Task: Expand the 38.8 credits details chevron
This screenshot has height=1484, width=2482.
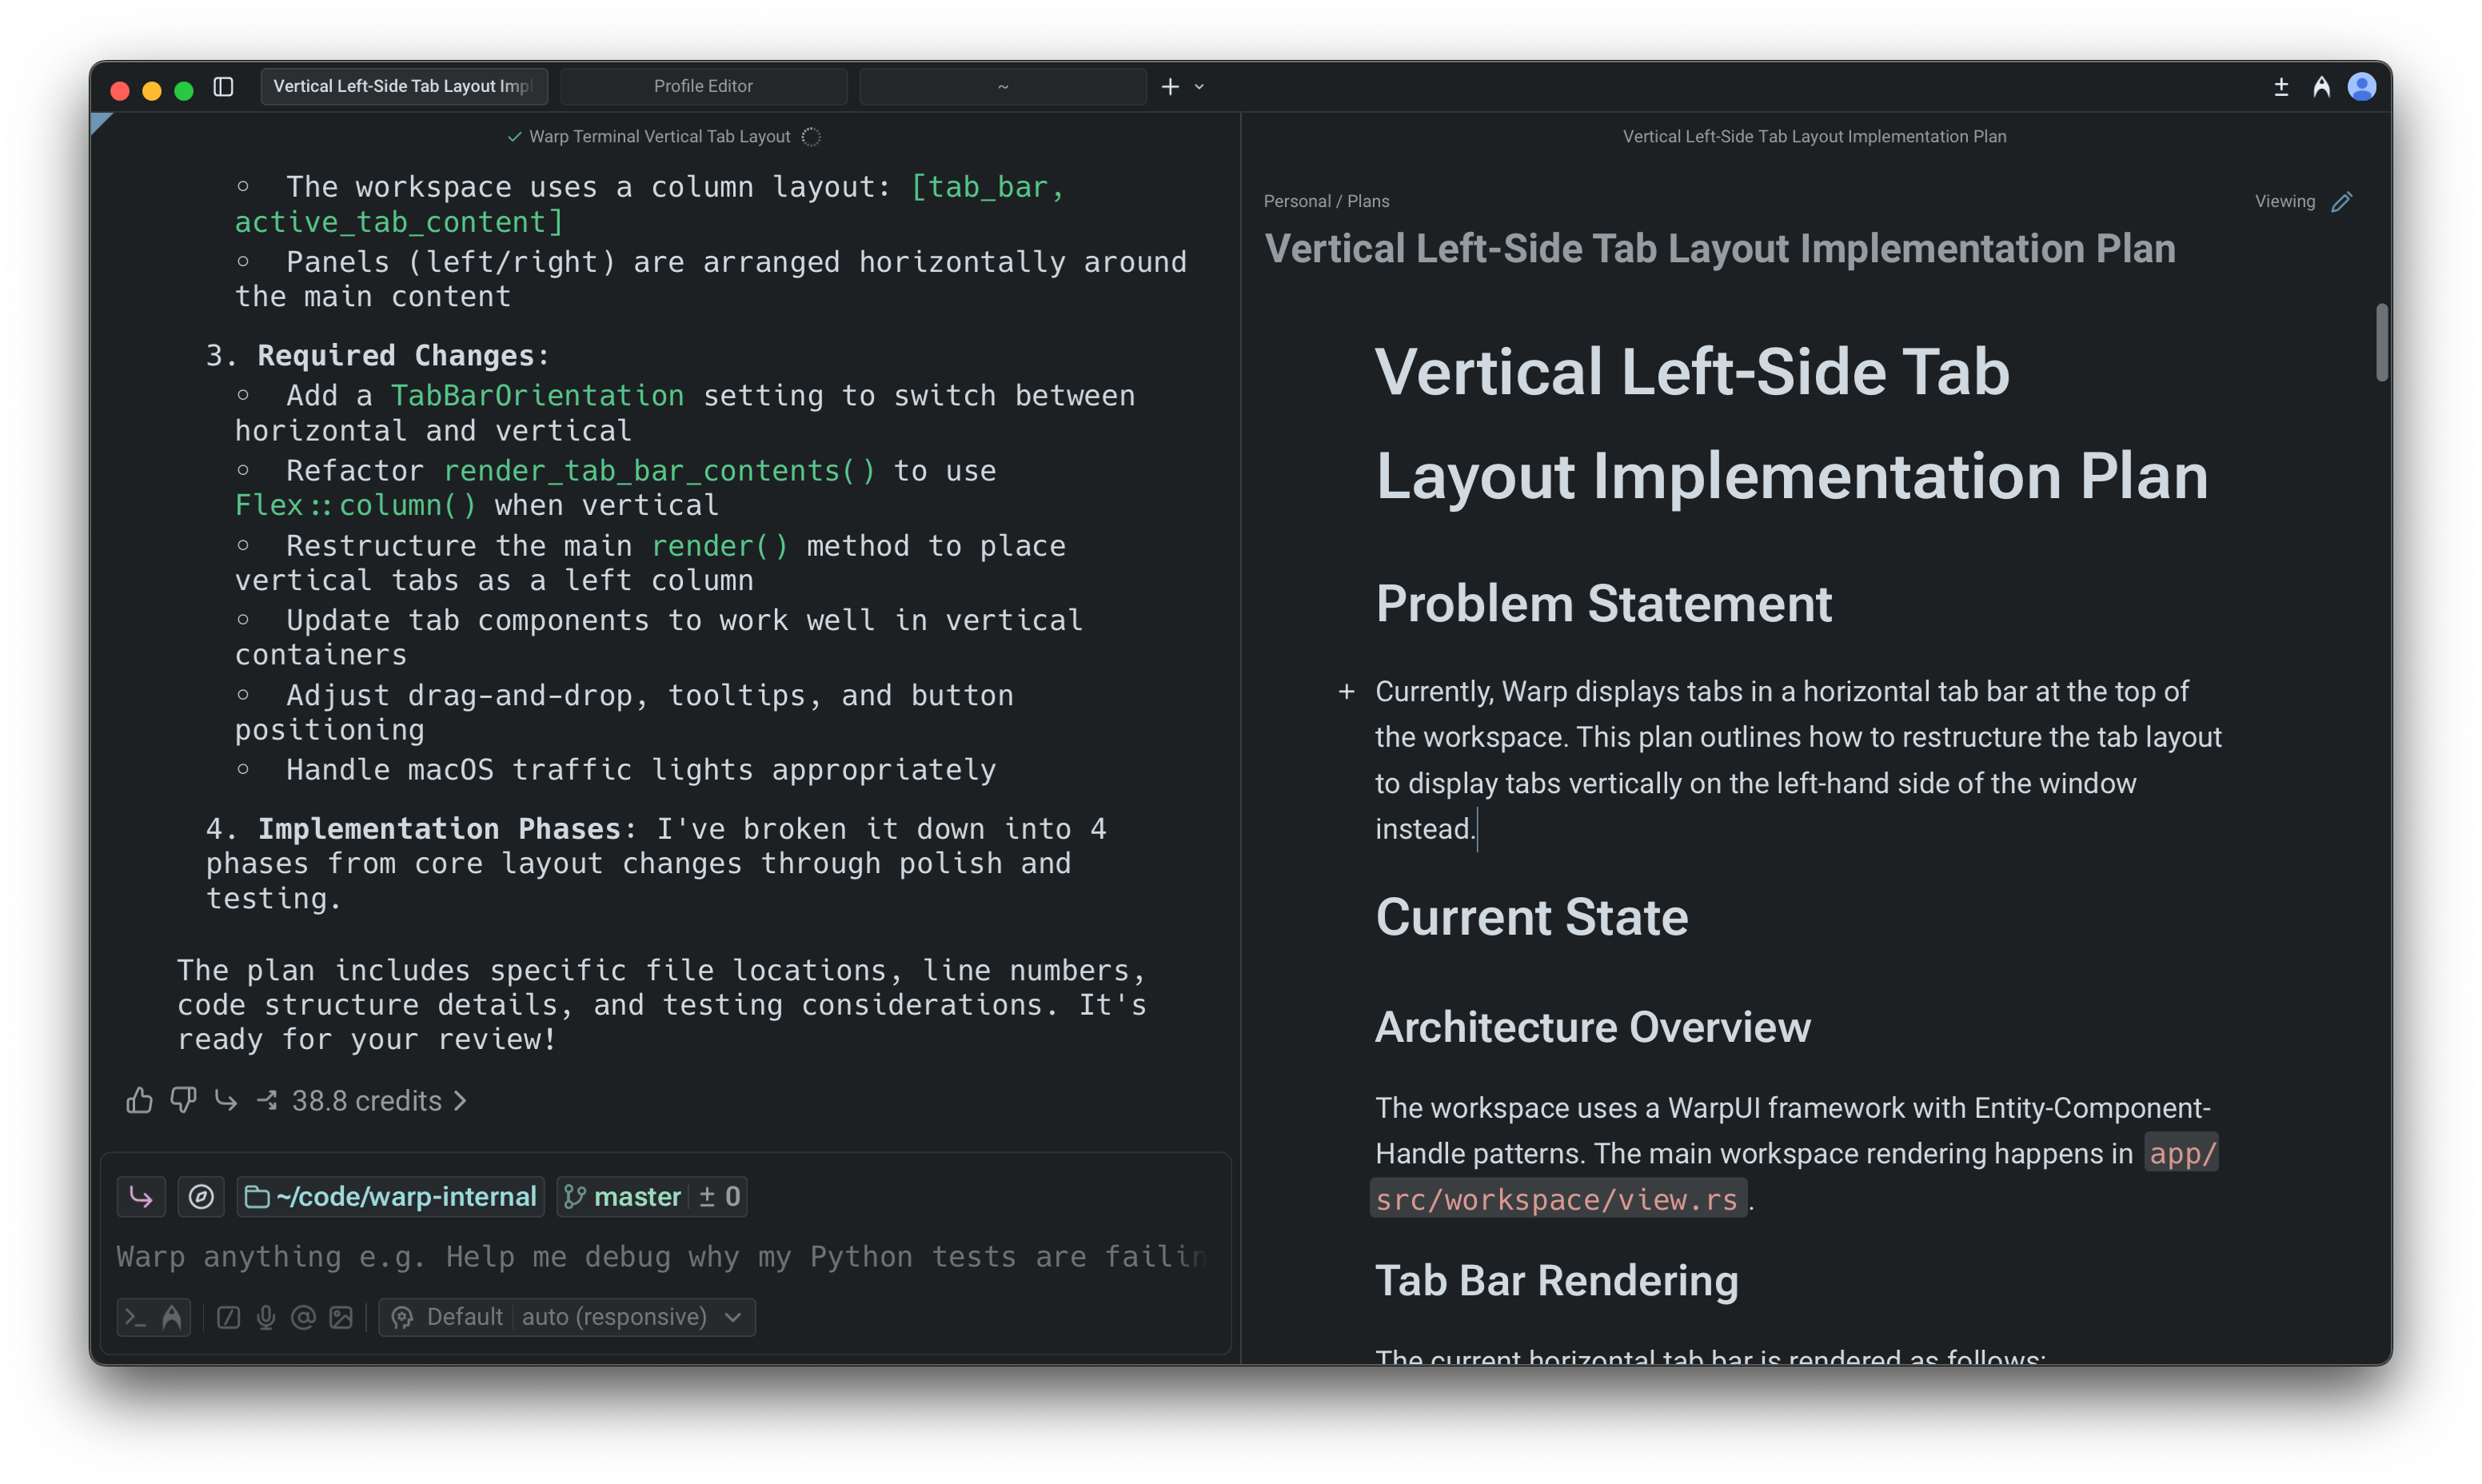Action: pos(460,1101)
